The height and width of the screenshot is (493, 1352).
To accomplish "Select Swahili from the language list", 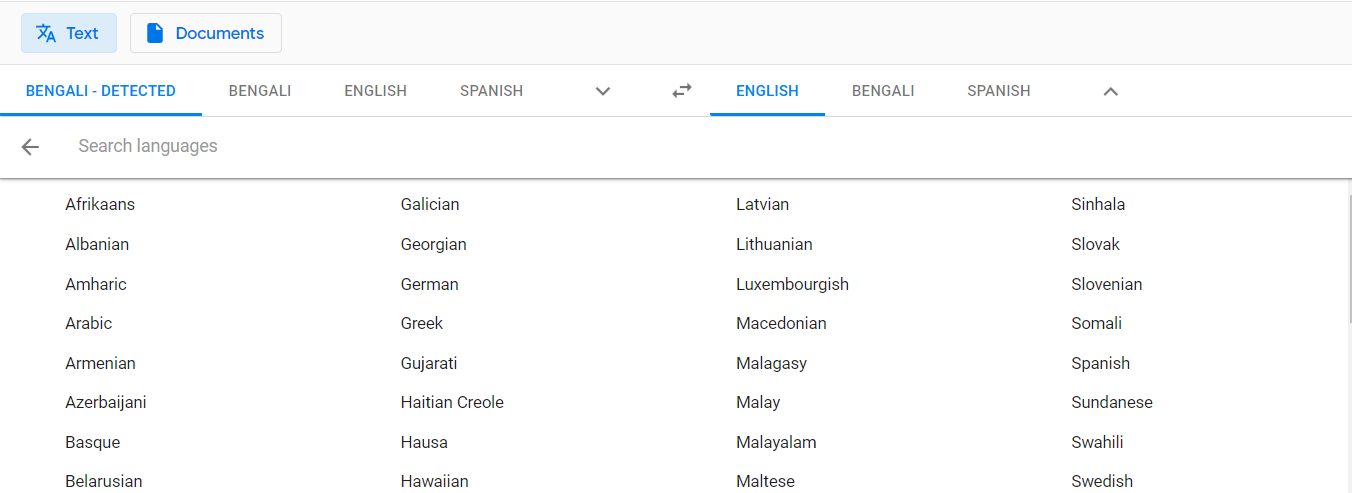I will pos(1097,442).
